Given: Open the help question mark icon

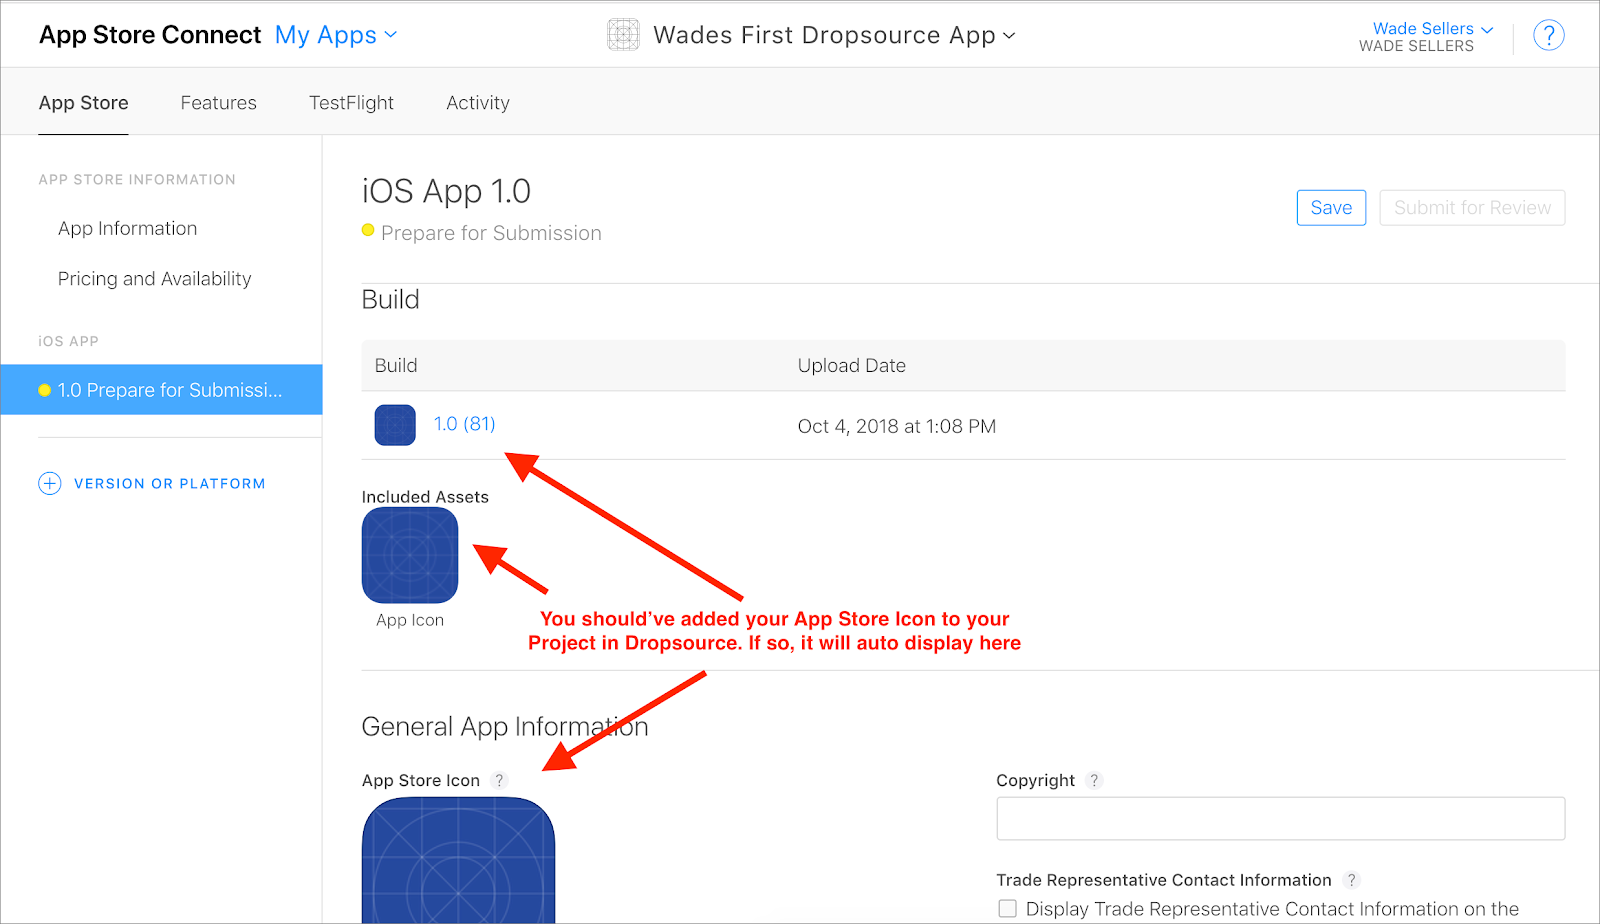Looking at the screenshot, I should (1548, 36).
